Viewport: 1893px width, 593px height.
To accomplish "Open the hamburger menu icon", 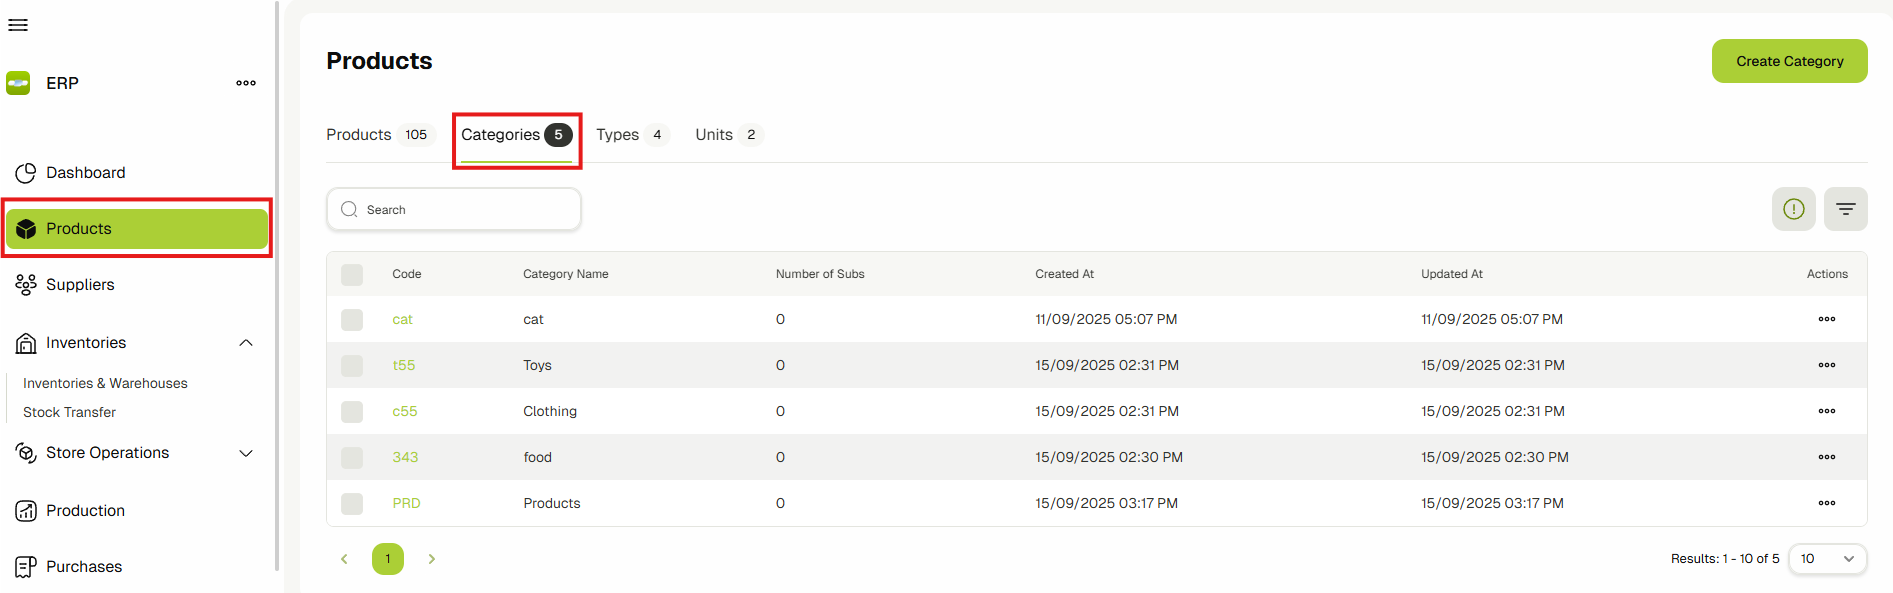I will pyautogui.click(x=18, y=25).
